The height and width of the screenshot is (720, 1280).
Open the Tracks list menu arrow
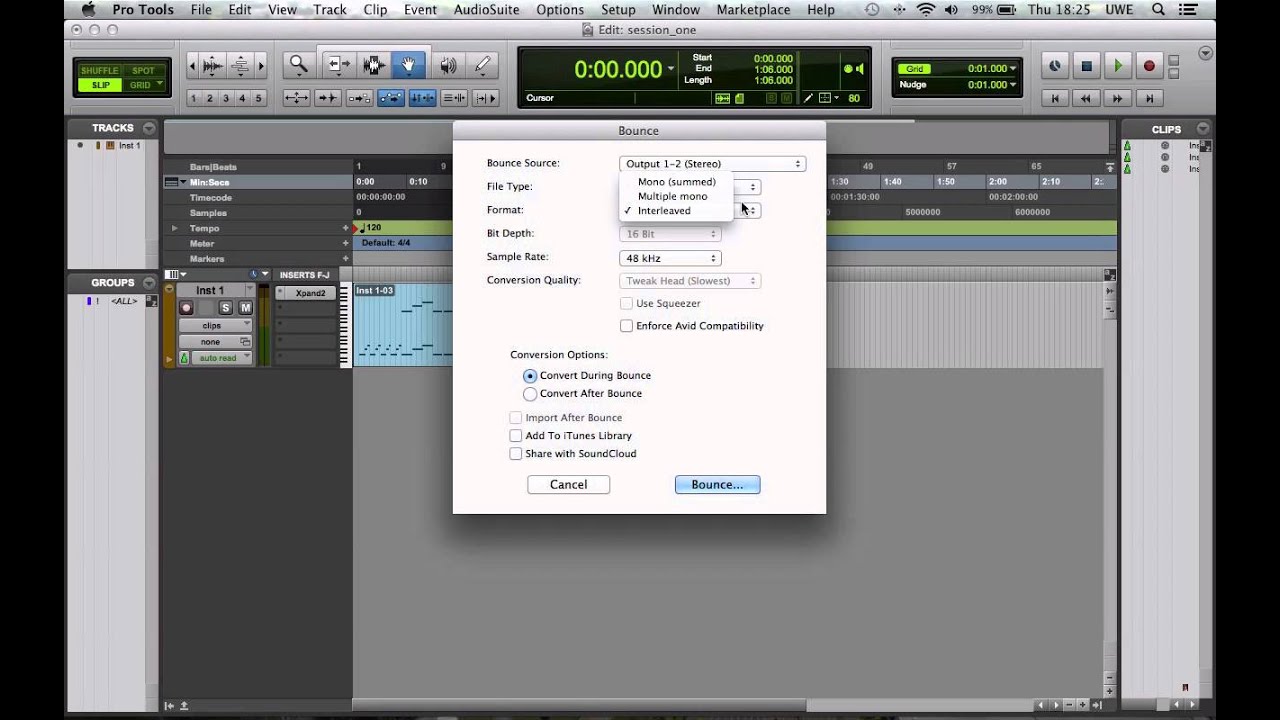[149, 128]
